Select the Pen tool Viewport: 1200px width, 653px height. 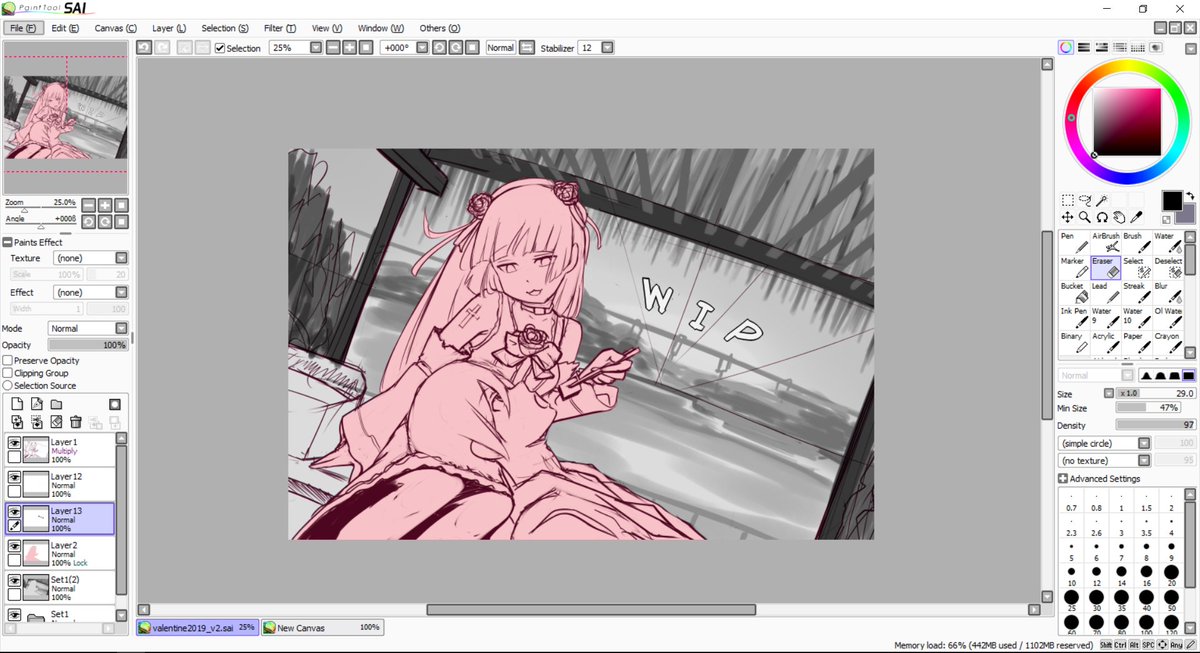pyautogui.click(x=1074, y=242)
